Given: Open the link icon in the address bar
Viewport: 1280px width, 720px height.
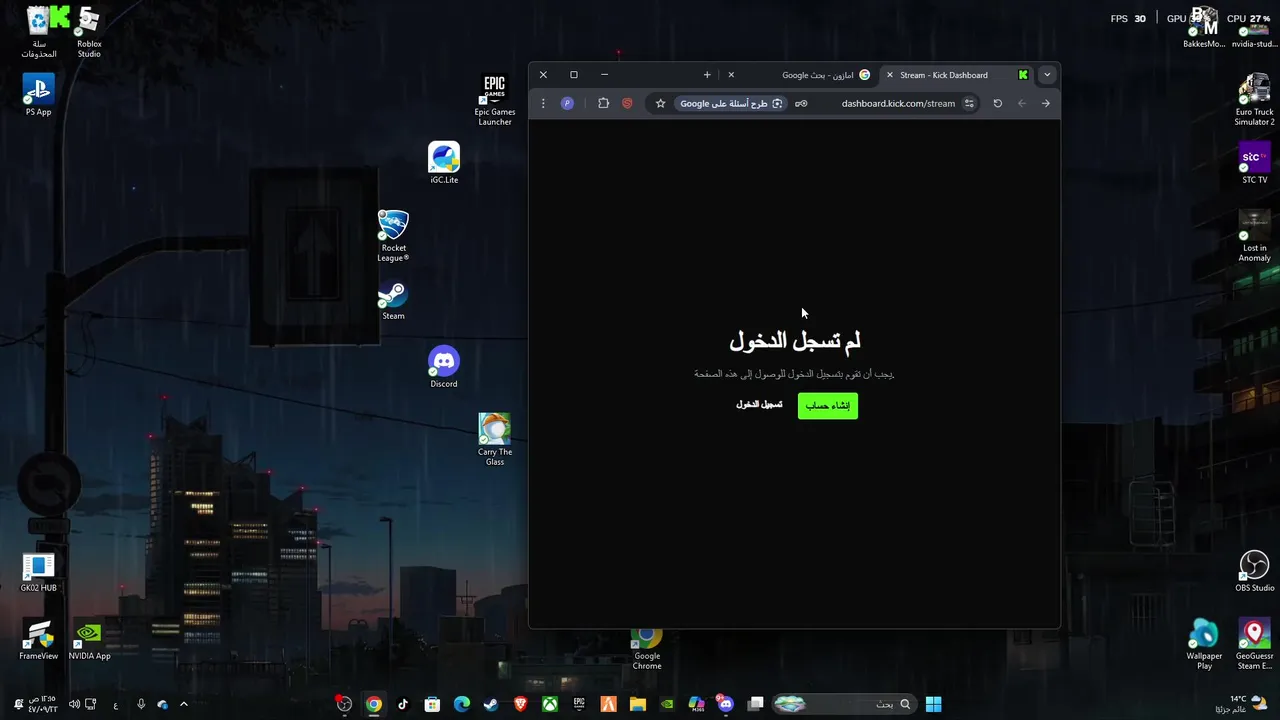Looking at the screenshot, I should (801, 103).
